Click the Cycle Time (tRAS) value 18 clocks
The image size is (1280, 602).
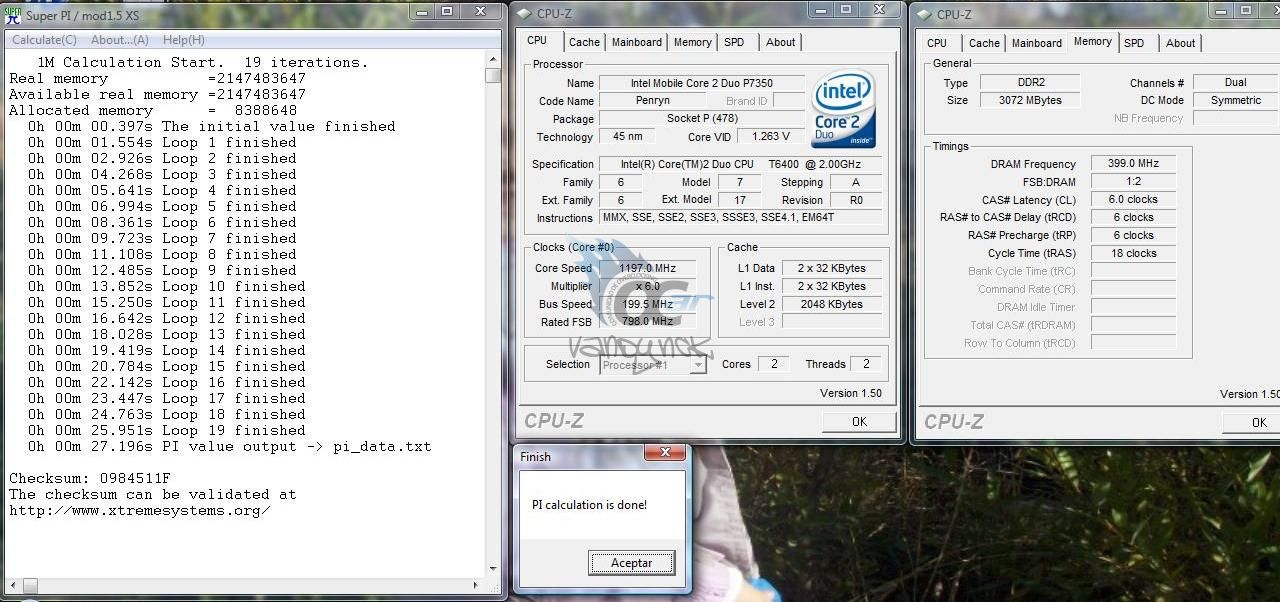tap(1133, 254)
